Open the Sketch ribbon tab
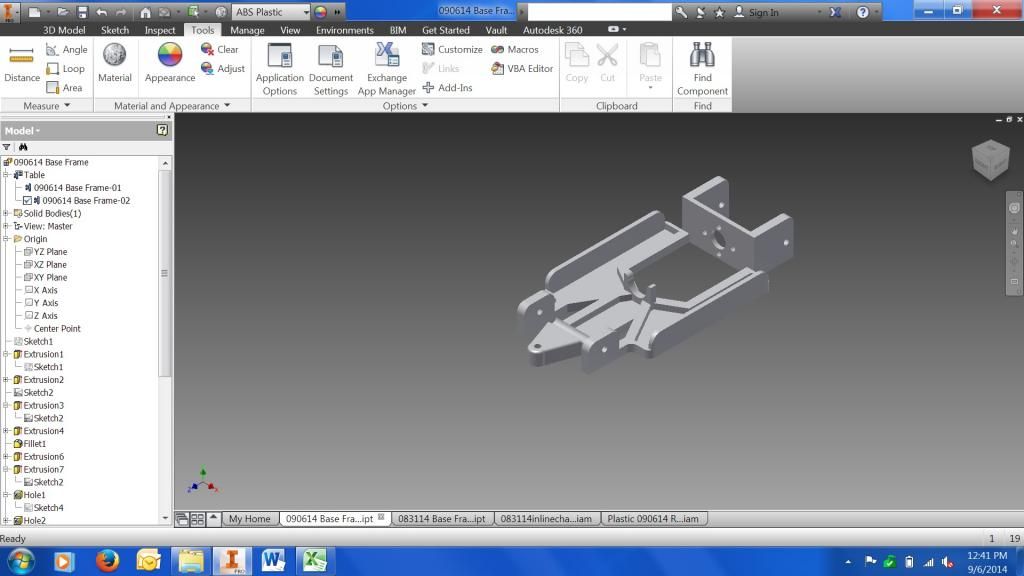The image size is (1024, 576). 115,30
